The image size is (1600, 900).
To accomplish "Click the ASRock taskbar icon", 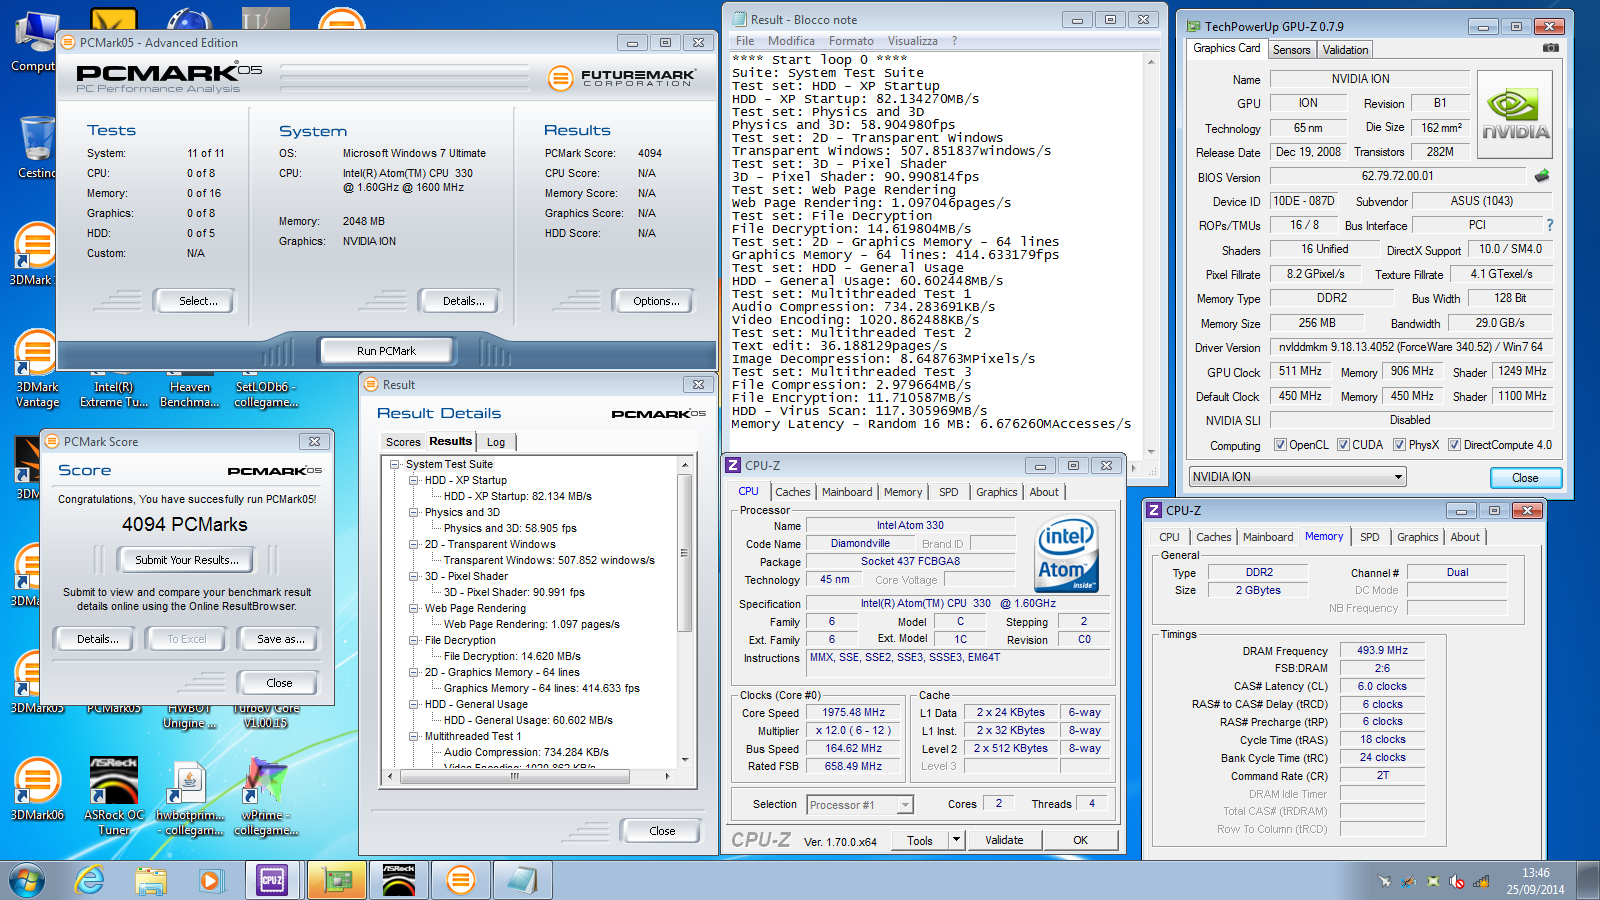I will (x=399, y=880).
